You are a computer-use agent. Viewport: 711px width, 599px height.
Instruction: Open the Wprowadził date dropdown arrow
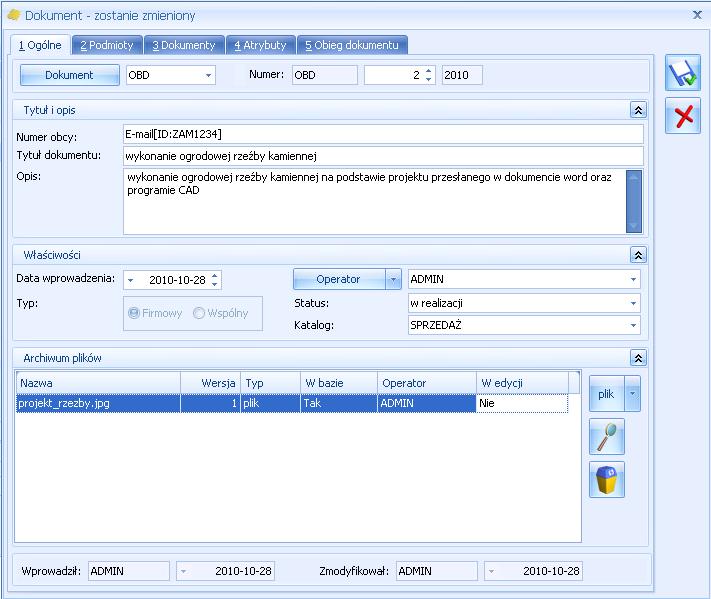[x=183, y=571]
